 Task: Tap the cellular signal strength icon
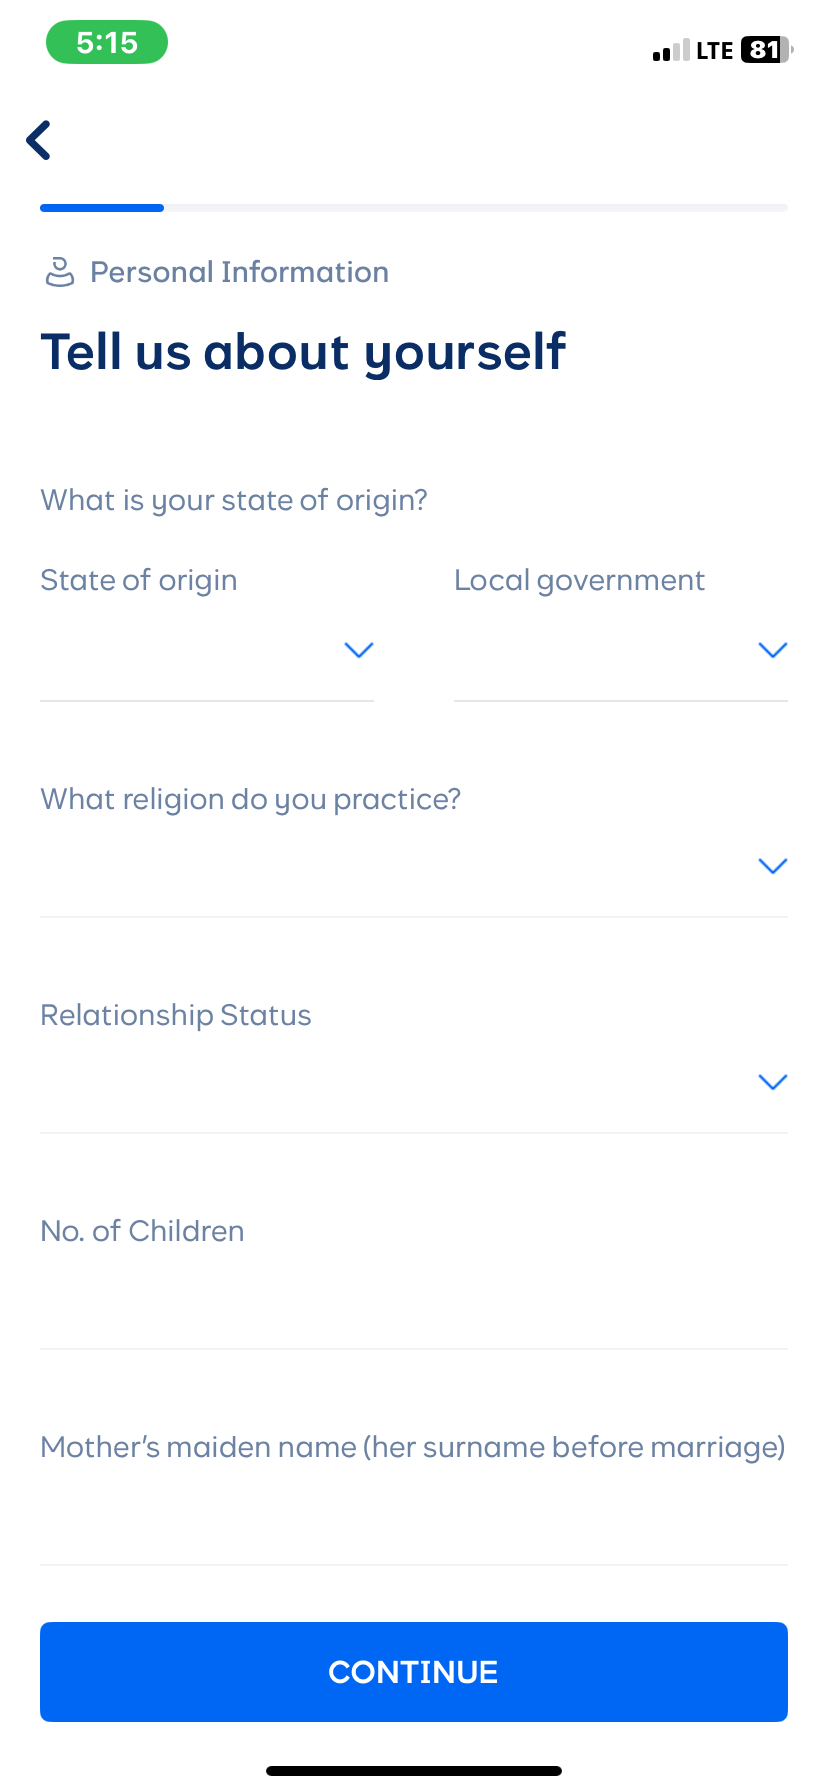670,51
